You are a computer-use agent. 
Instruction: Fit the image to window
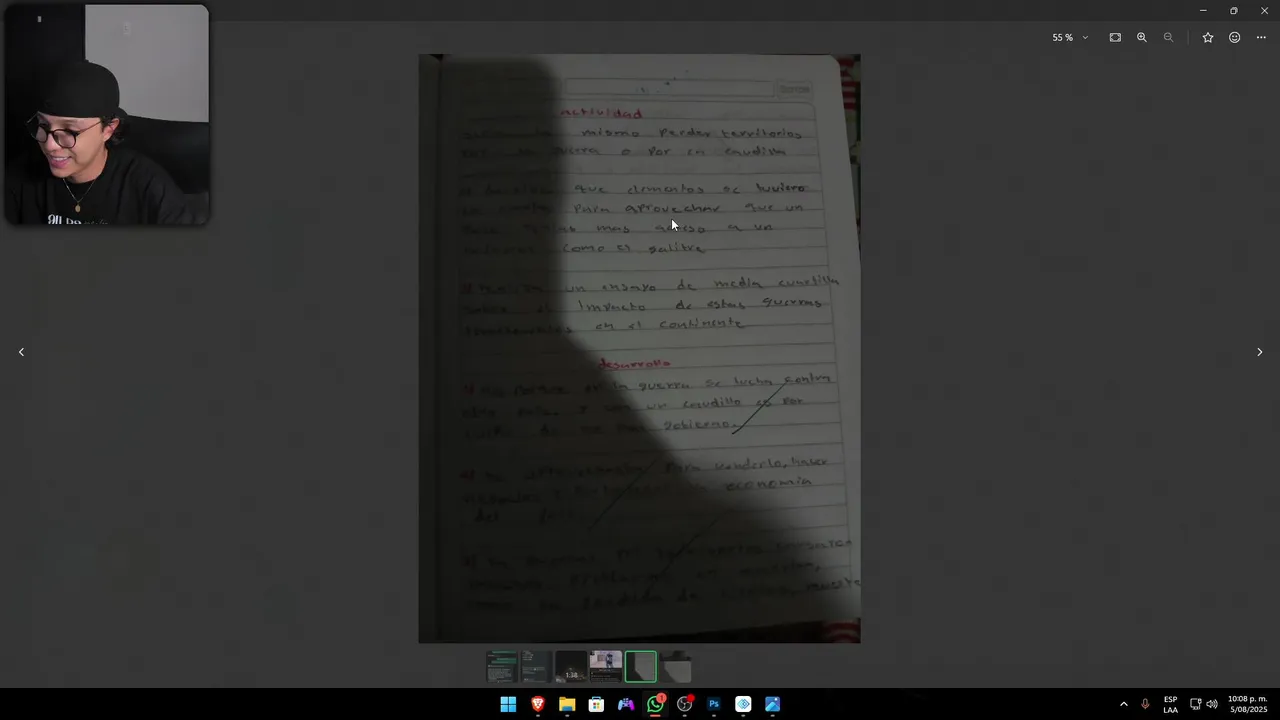[x=1115, y=38]
